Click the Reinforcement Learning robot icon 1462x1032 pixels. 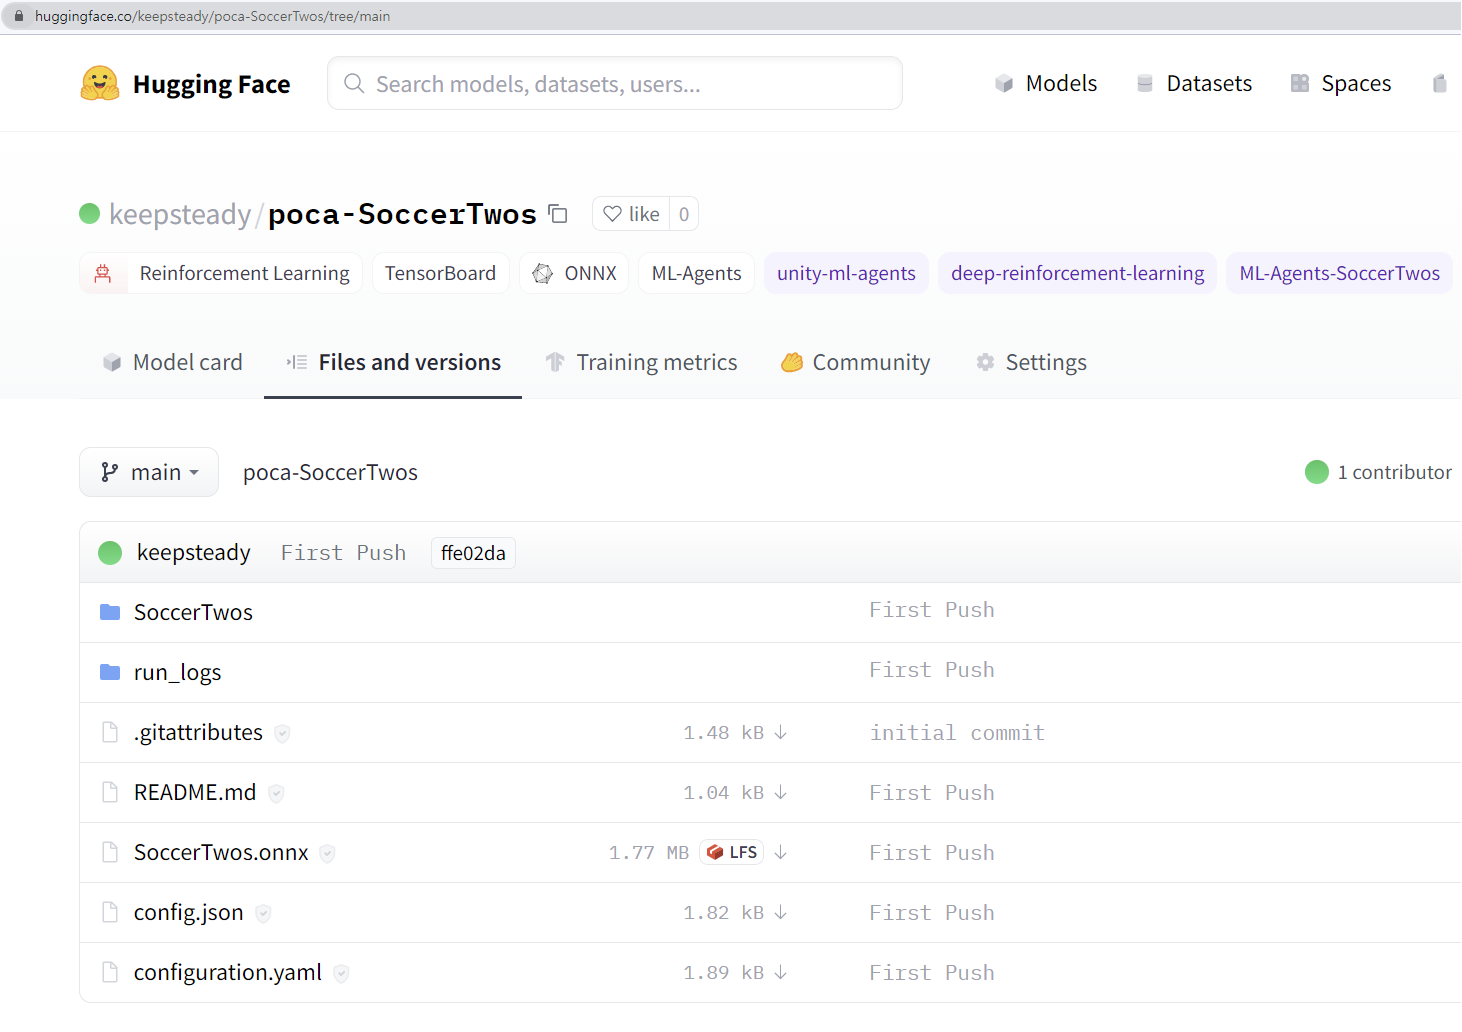103,273
